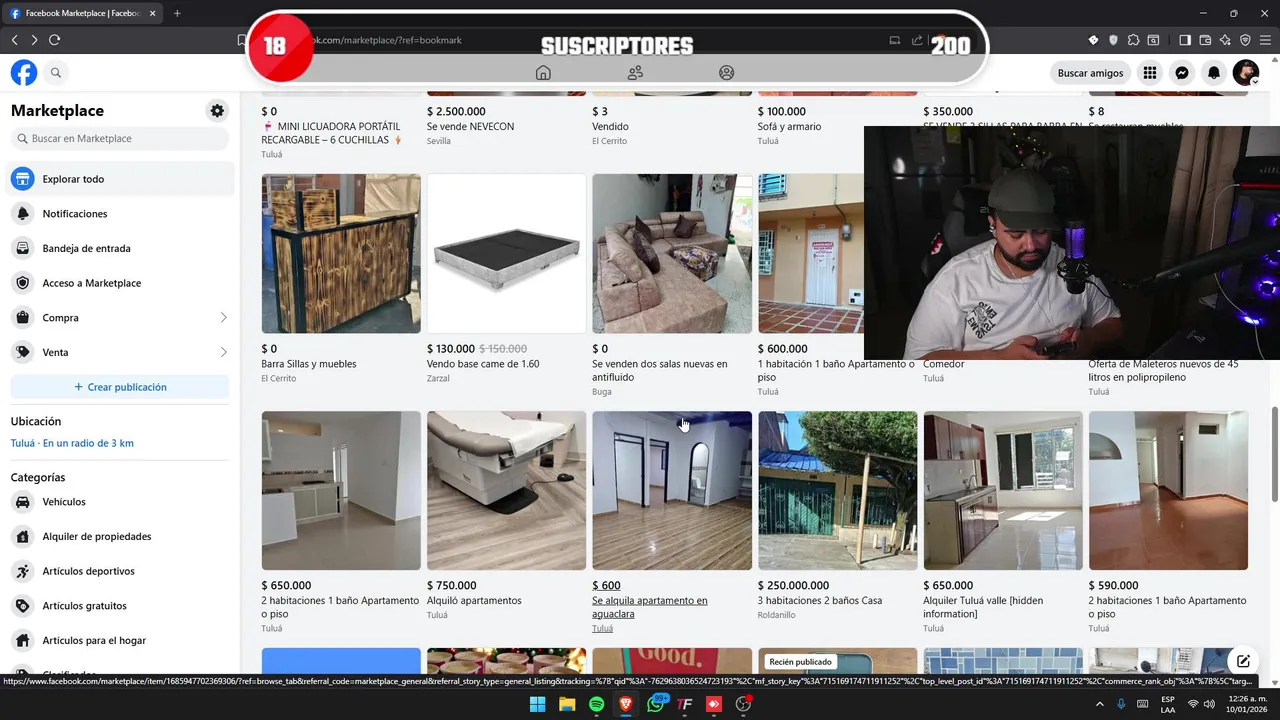Viewport: 1280px width, 720px height.
Task: Click the Acceso a Marketplace shield icon
Action: click(x=23, y=283)
